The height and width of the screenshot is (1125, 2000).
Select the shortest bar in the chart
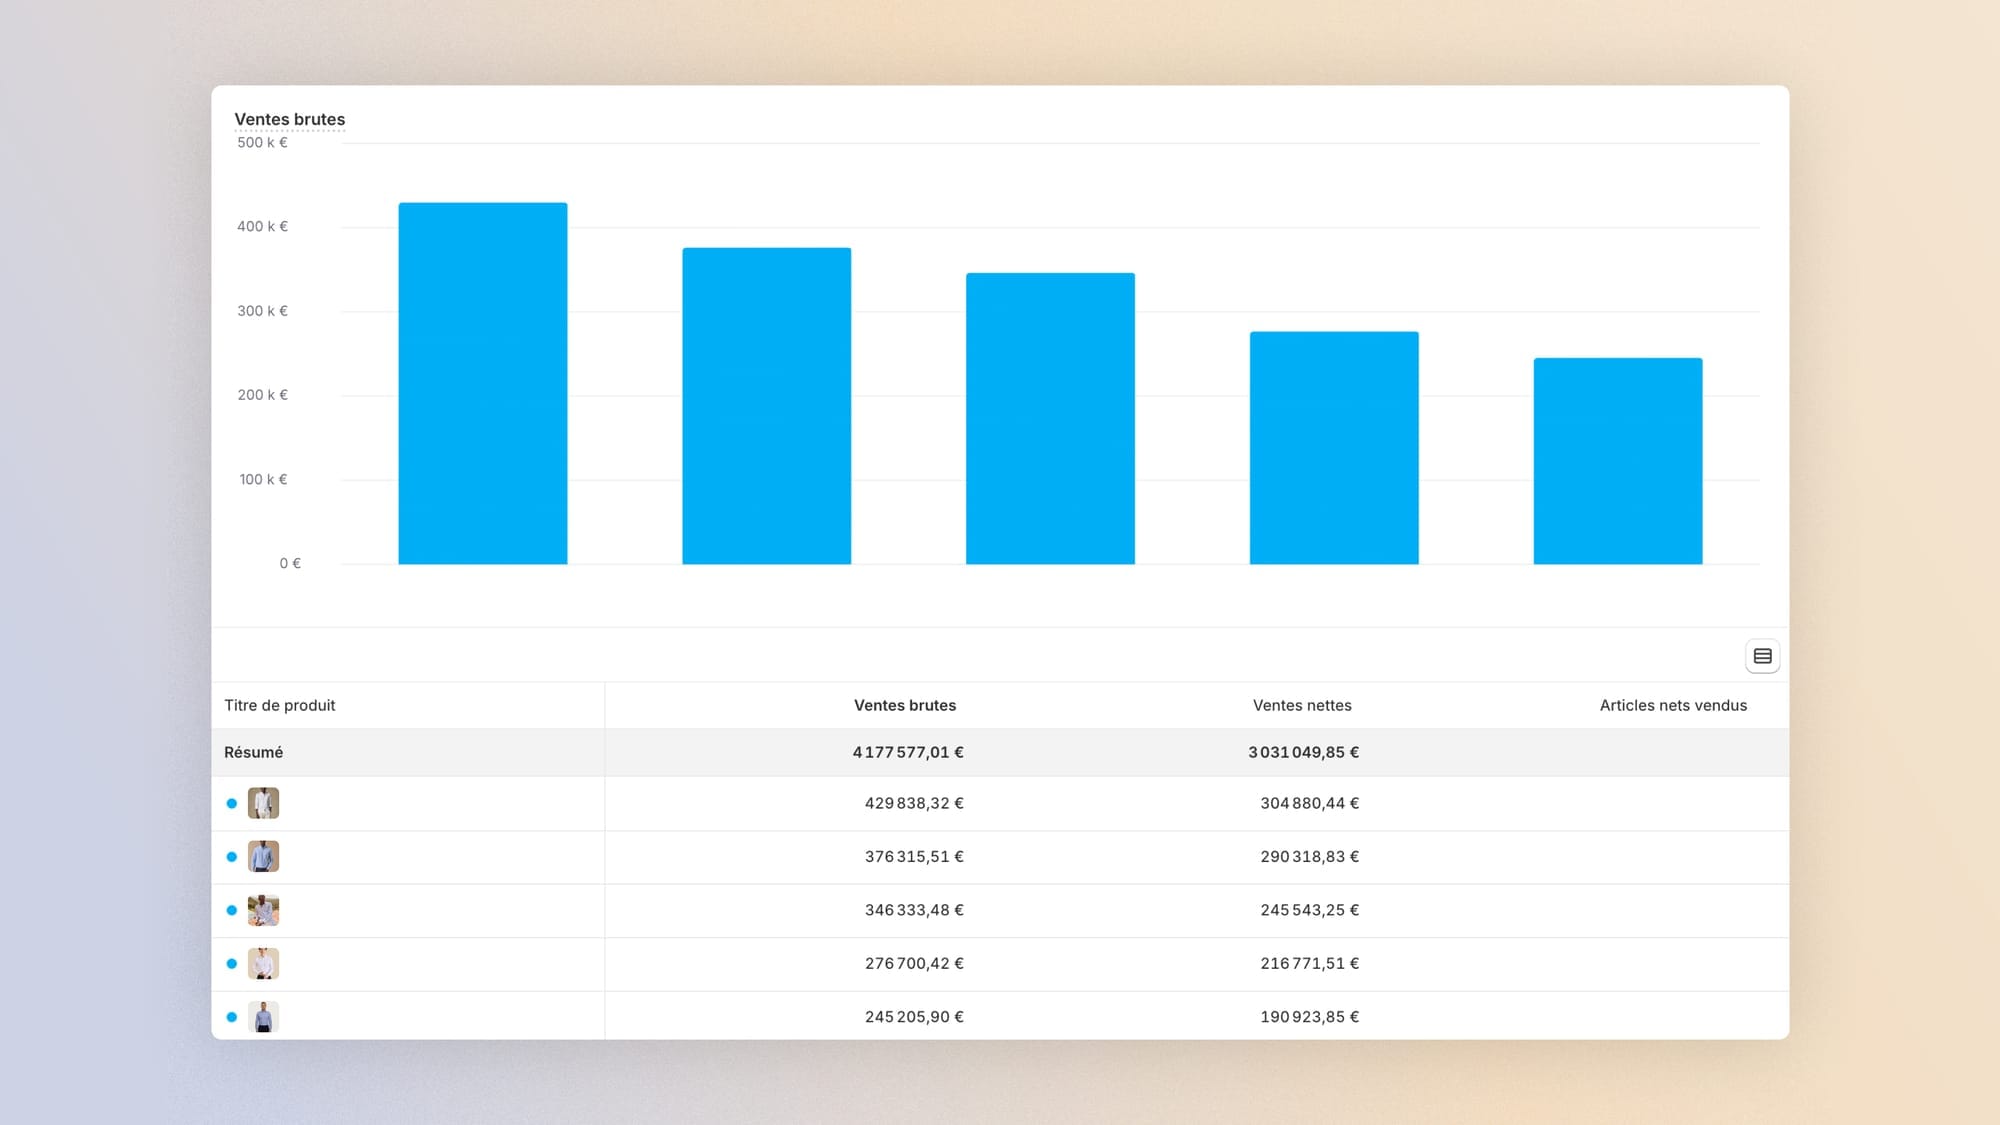pyautogui.click(x=1618, y=461)
